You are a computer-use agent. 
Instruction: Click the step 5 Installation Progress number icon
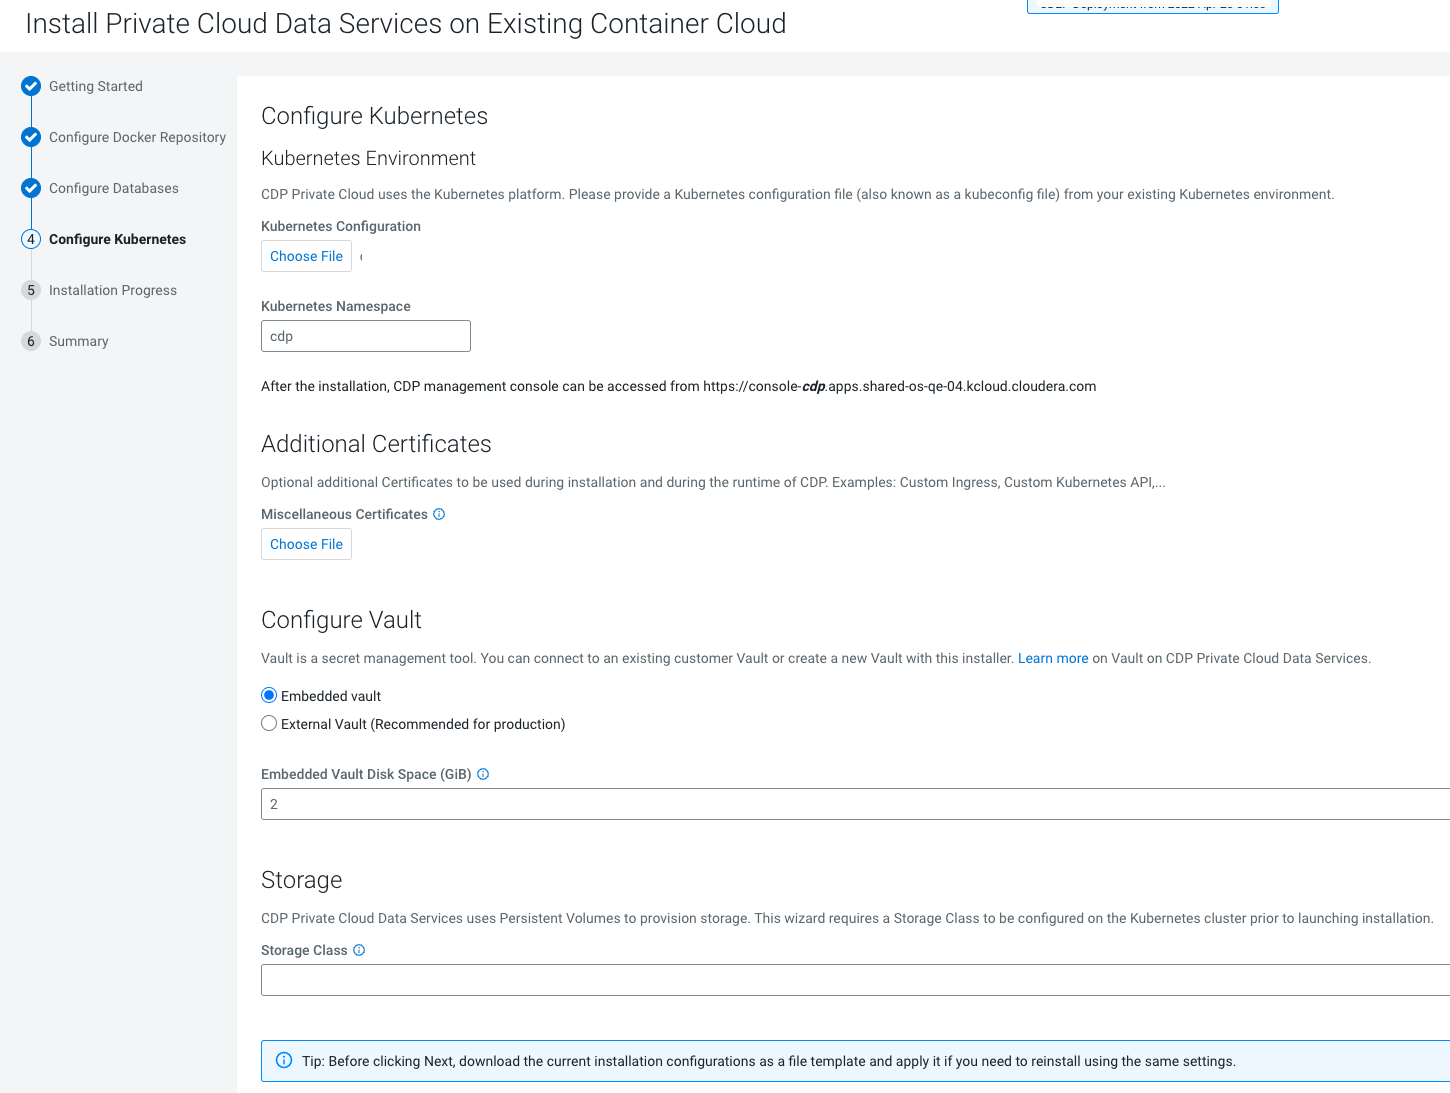31,290
